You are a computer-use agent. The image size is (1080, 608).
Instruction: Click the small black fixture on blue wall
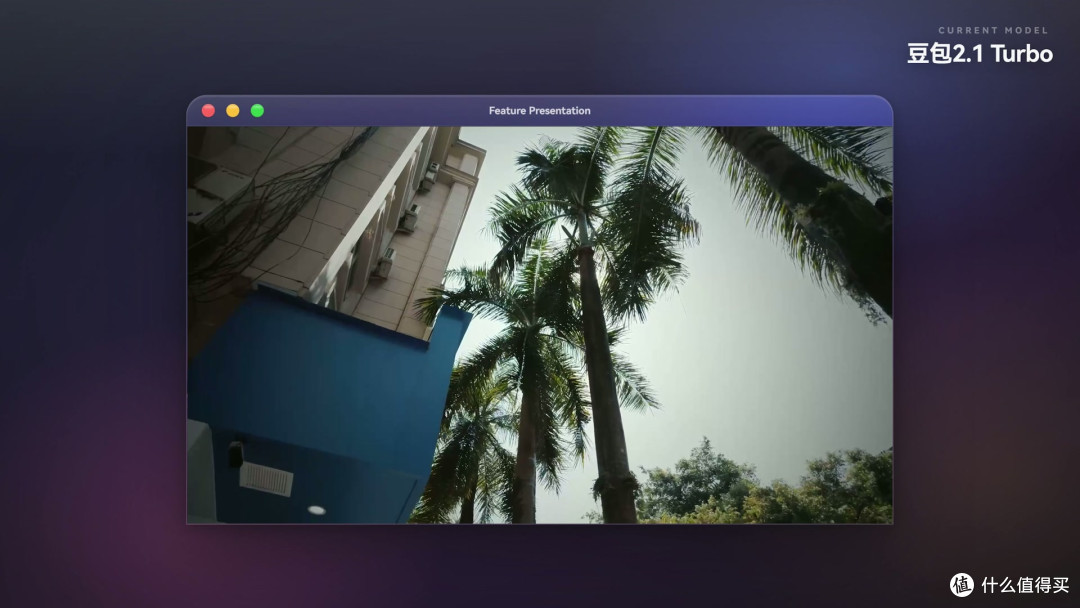236,453
